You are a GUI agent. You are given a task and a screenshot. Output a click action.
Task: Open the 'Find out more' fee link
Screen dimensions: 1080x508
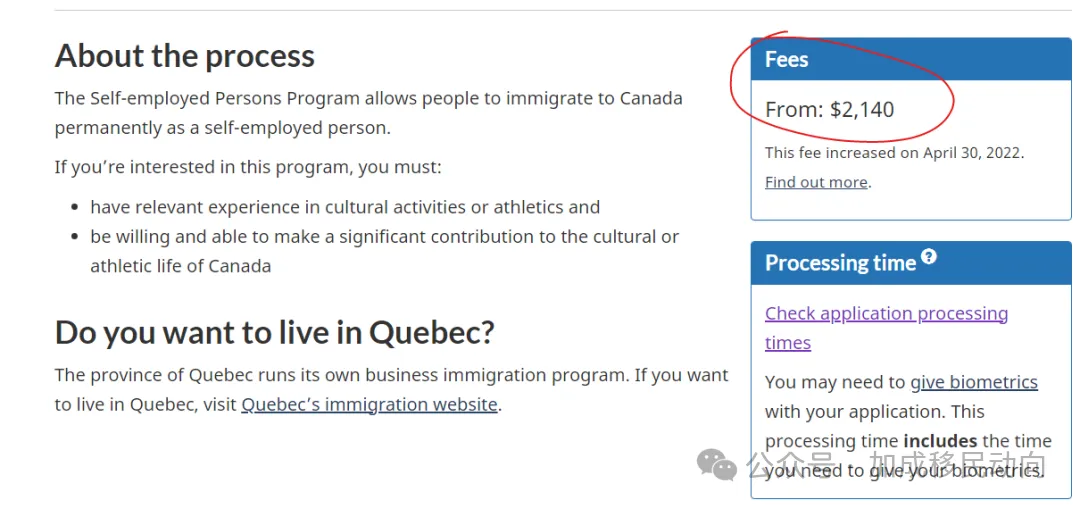pos(816,182)
